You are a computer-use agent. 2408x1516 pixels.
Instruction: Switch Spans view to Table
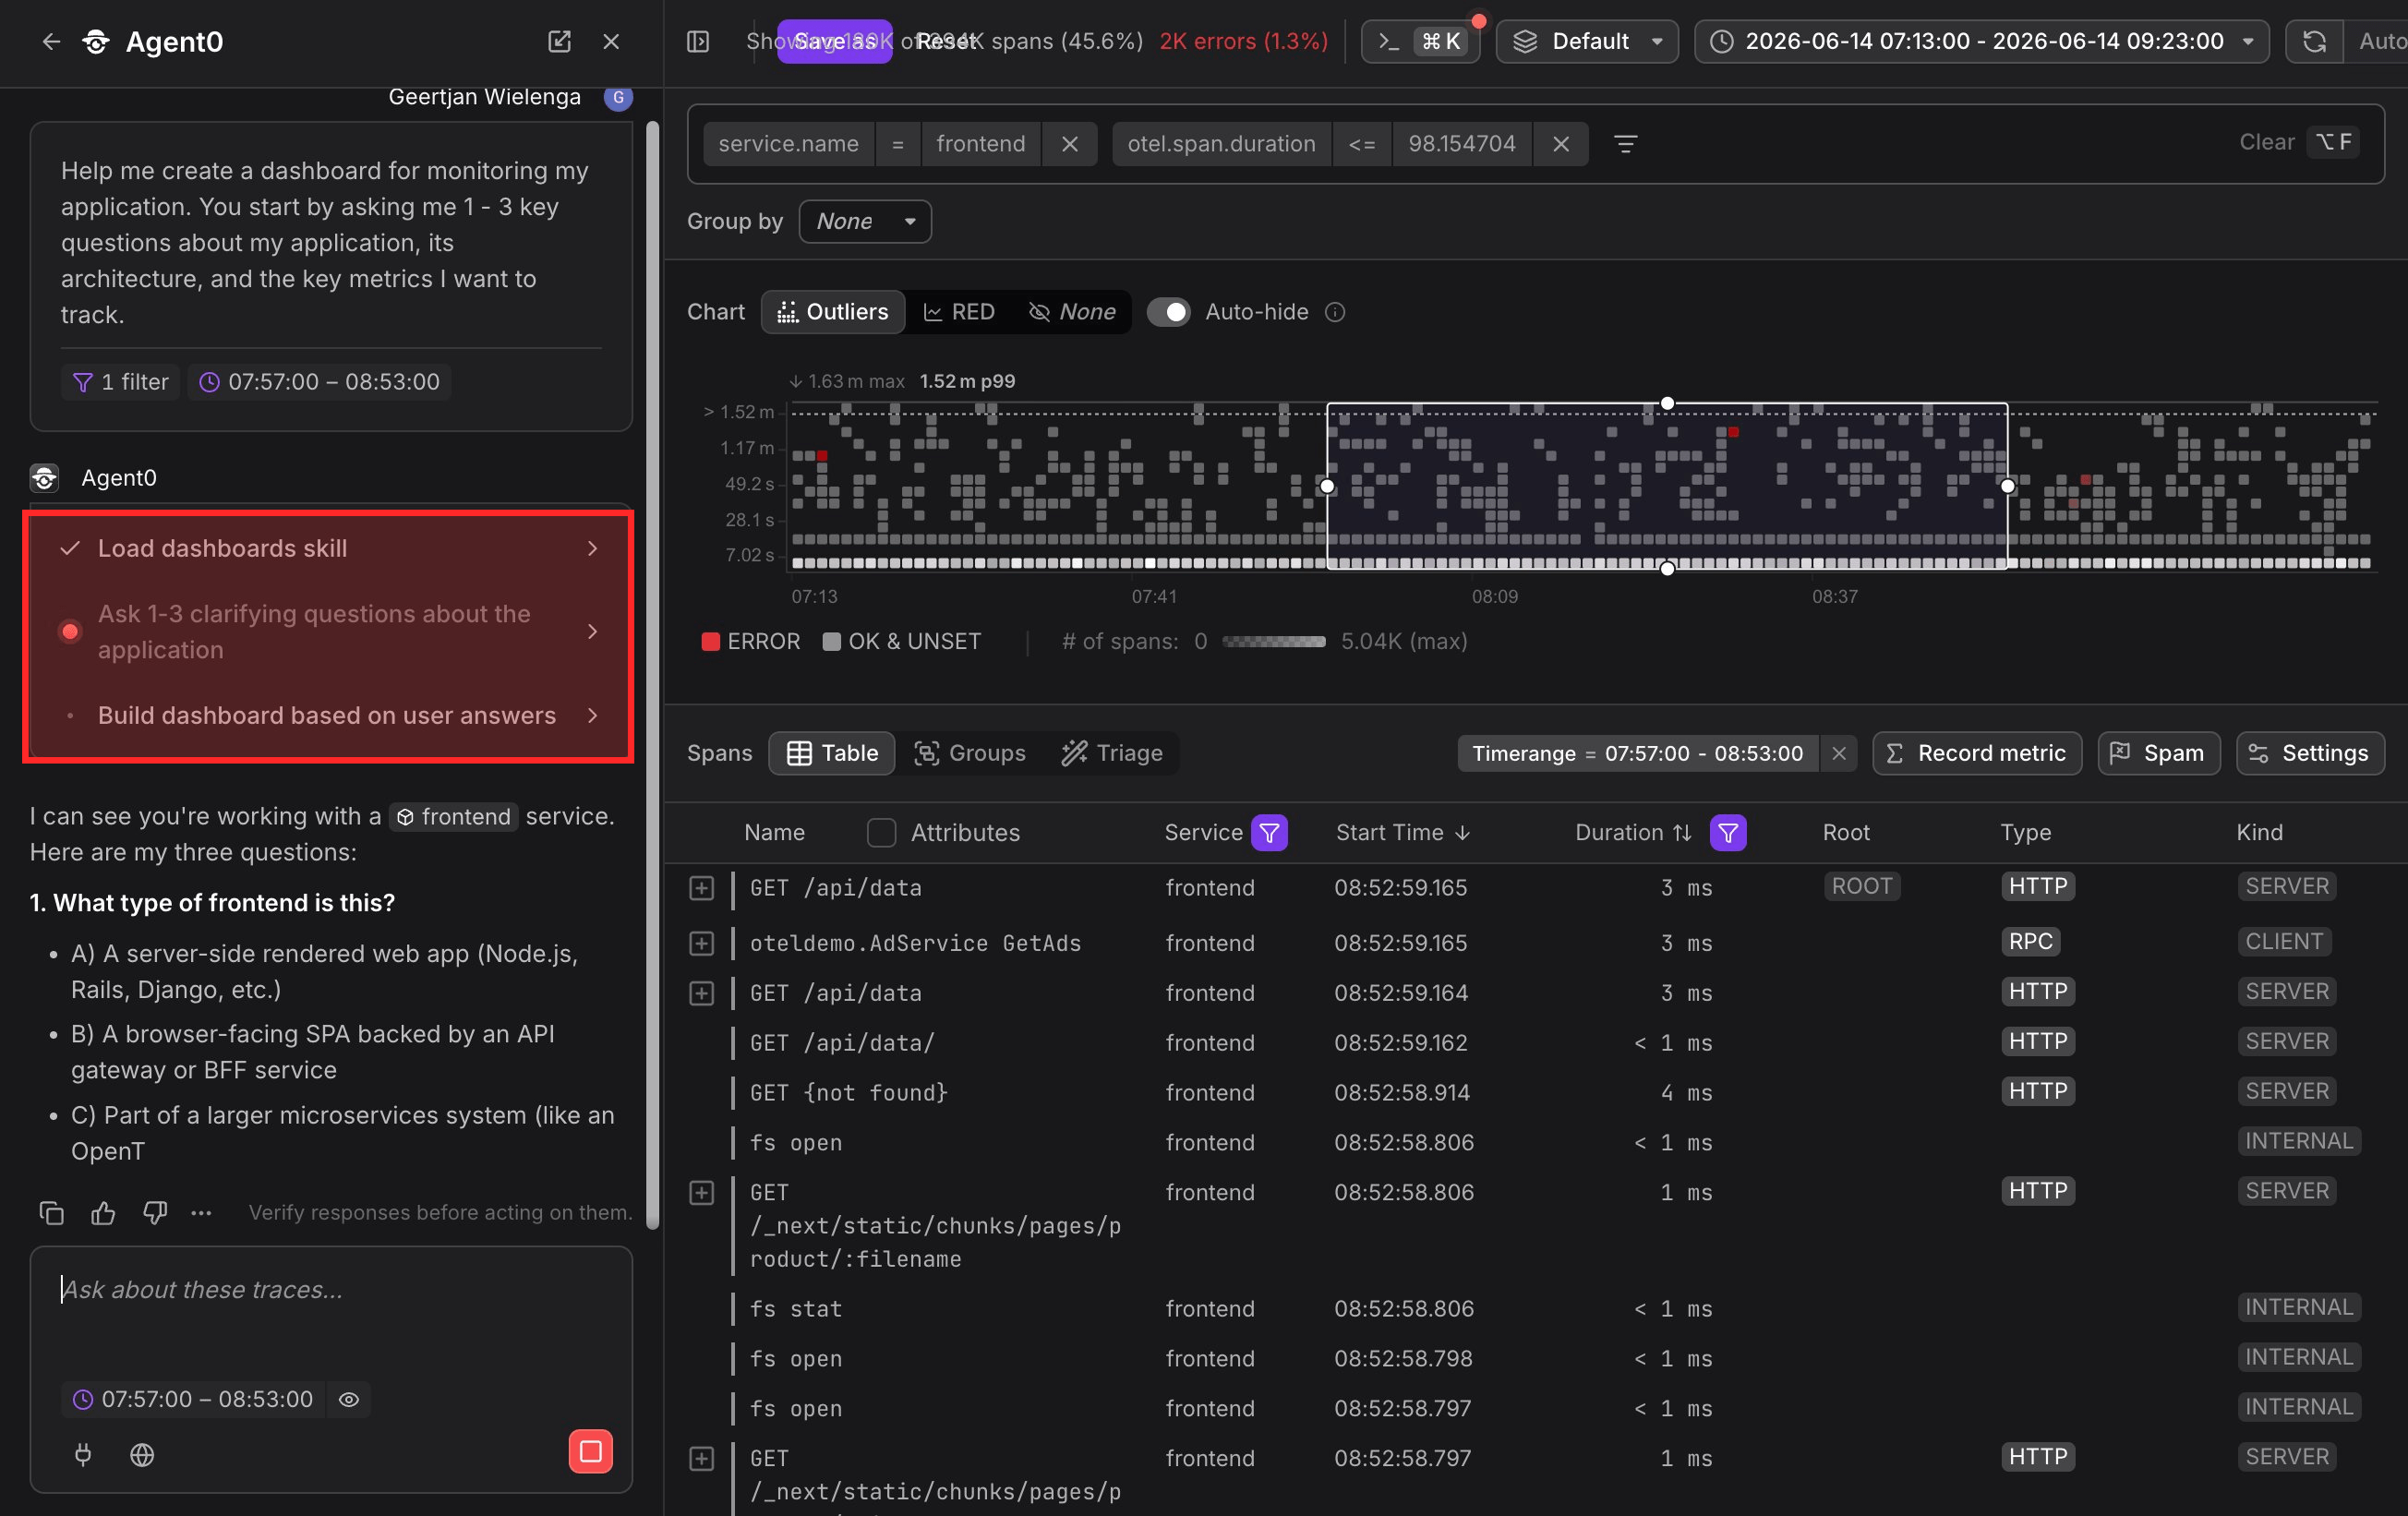832,753
